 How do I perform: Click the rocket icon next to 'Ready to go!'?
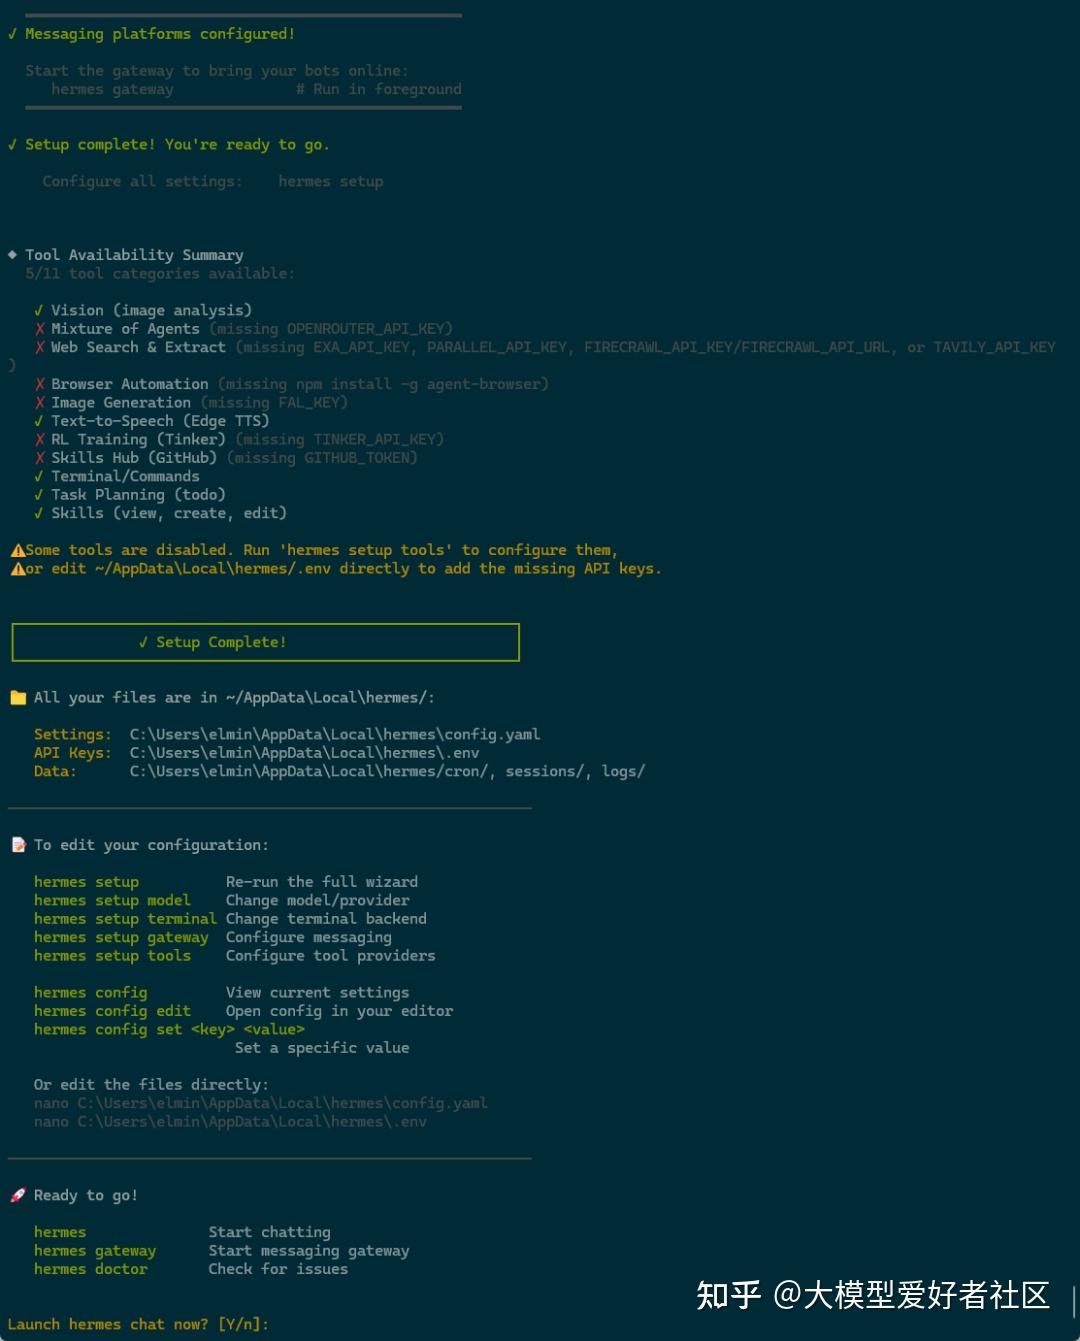point(18,1195)
